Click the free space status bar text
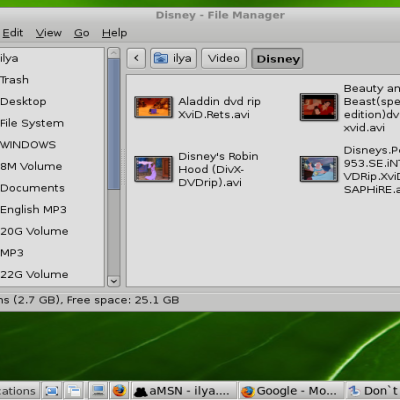Viewport: 400px width, 400px height. pos(123,300)
